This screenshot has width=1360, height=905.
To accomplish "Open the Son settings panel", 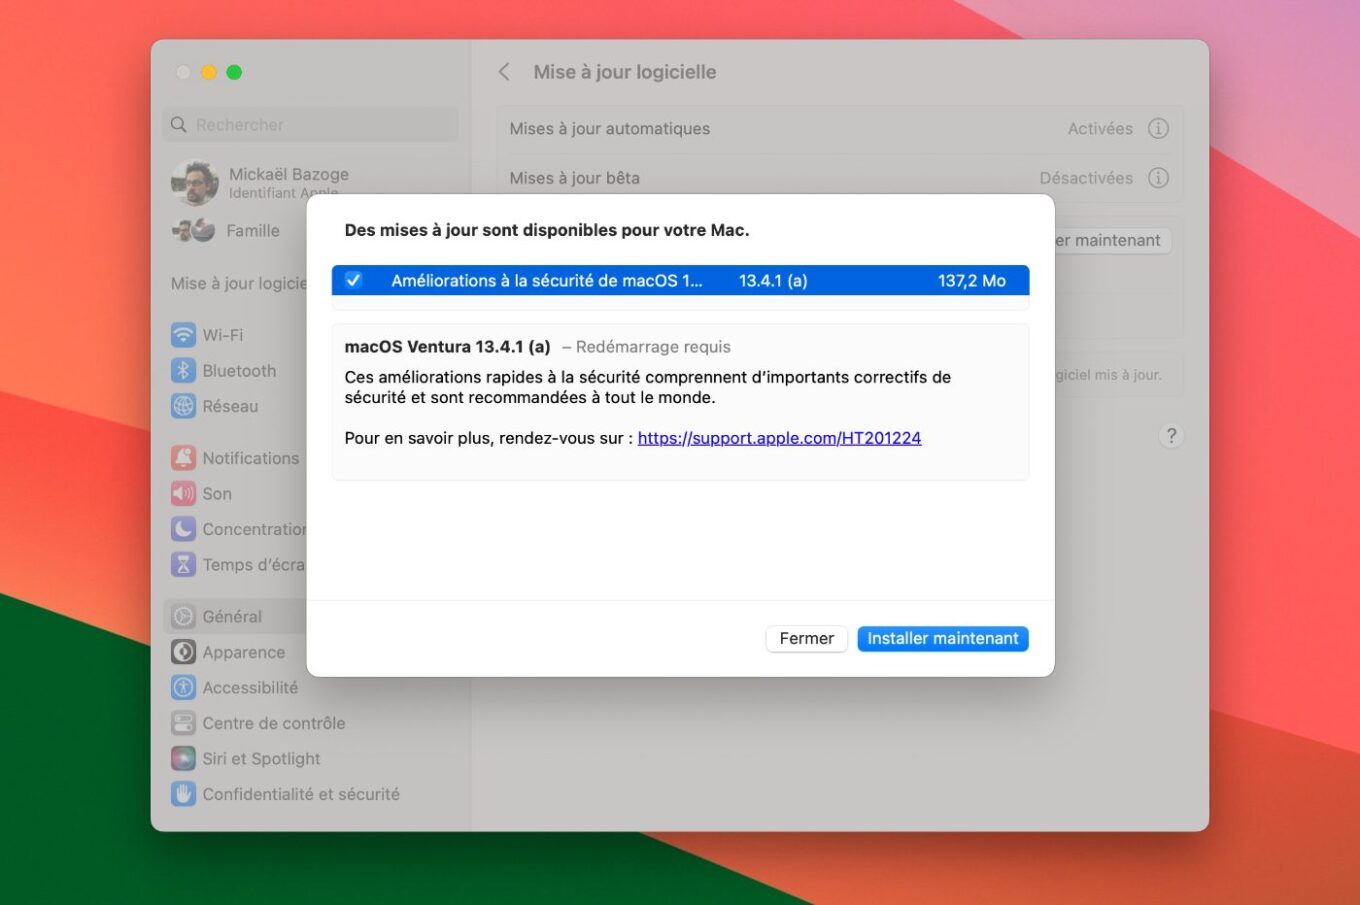I will (216, 493).
